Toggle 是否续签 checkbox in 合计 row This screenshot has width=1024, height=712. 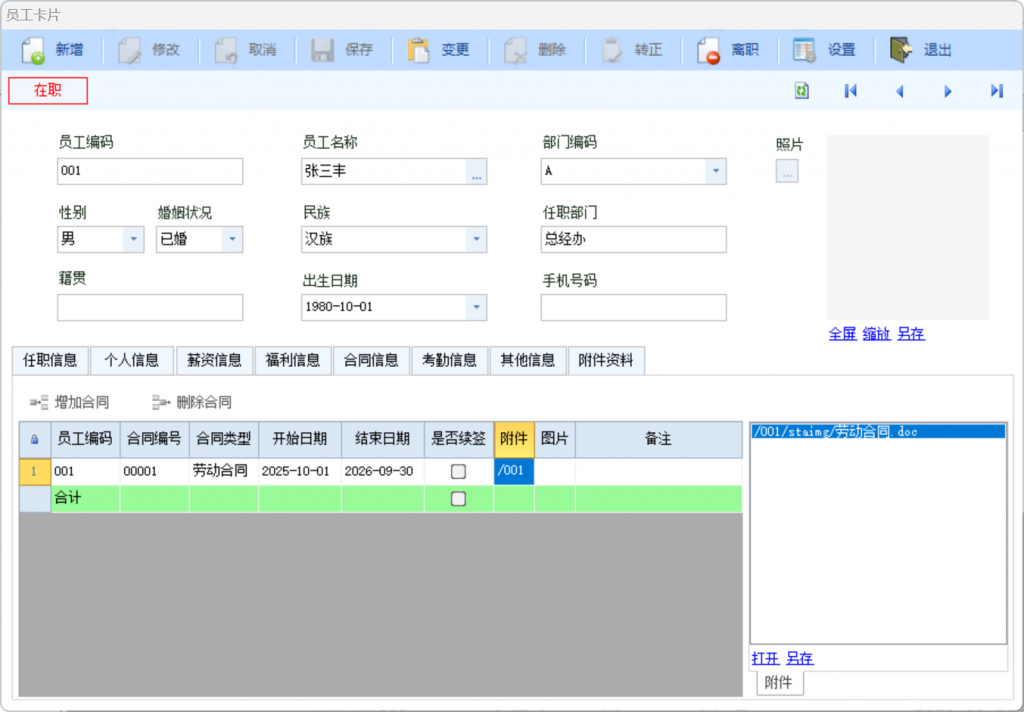click(458, 498)
